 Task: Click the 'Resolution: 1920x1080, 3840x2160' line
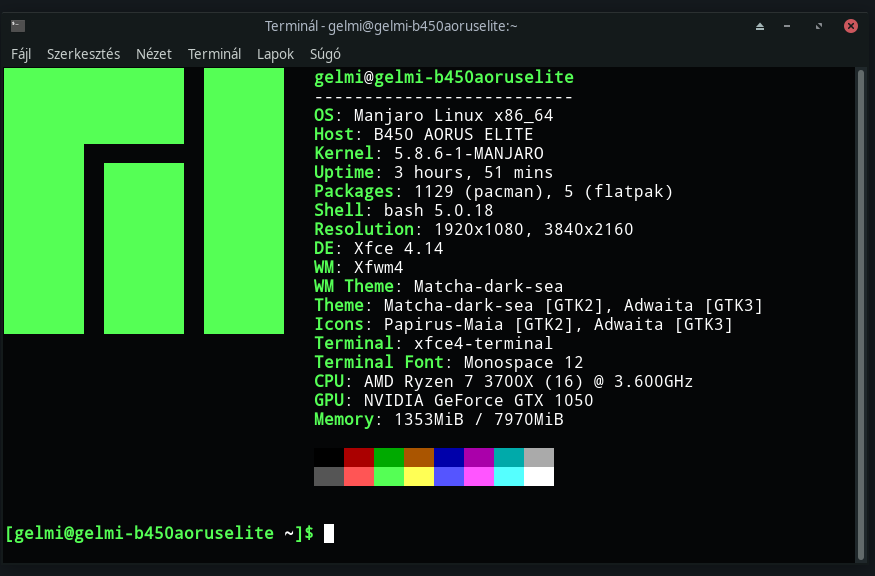(x=474, y=229)
